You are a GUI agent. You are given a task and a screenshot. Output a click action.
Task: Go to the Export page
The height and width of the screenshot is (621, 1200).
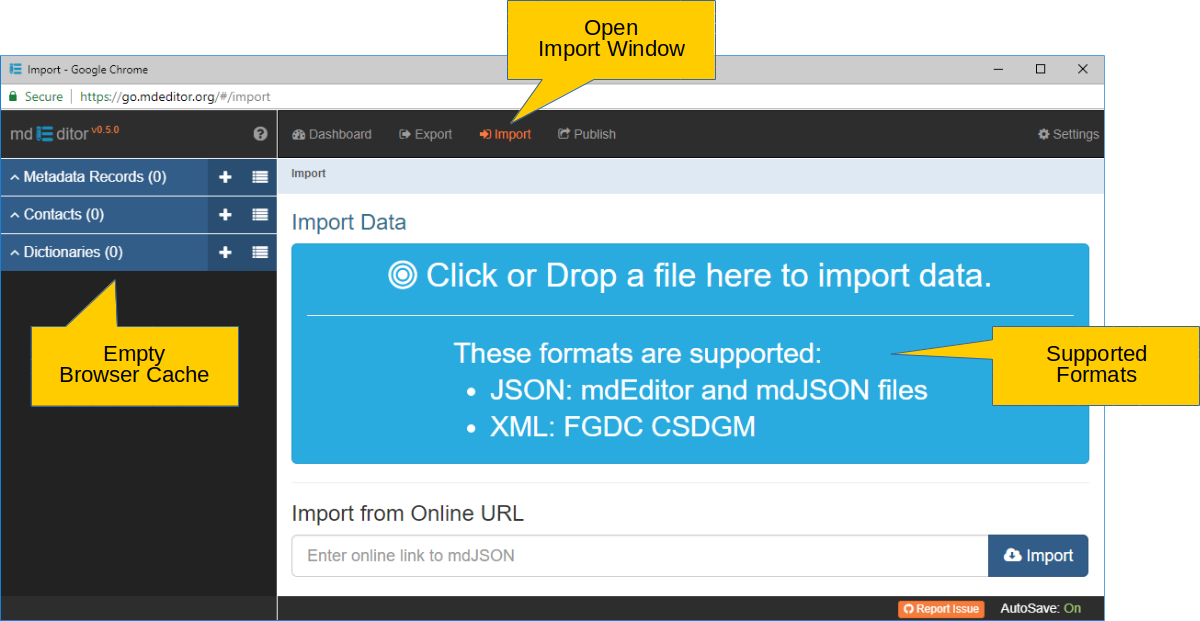[426, 134]
